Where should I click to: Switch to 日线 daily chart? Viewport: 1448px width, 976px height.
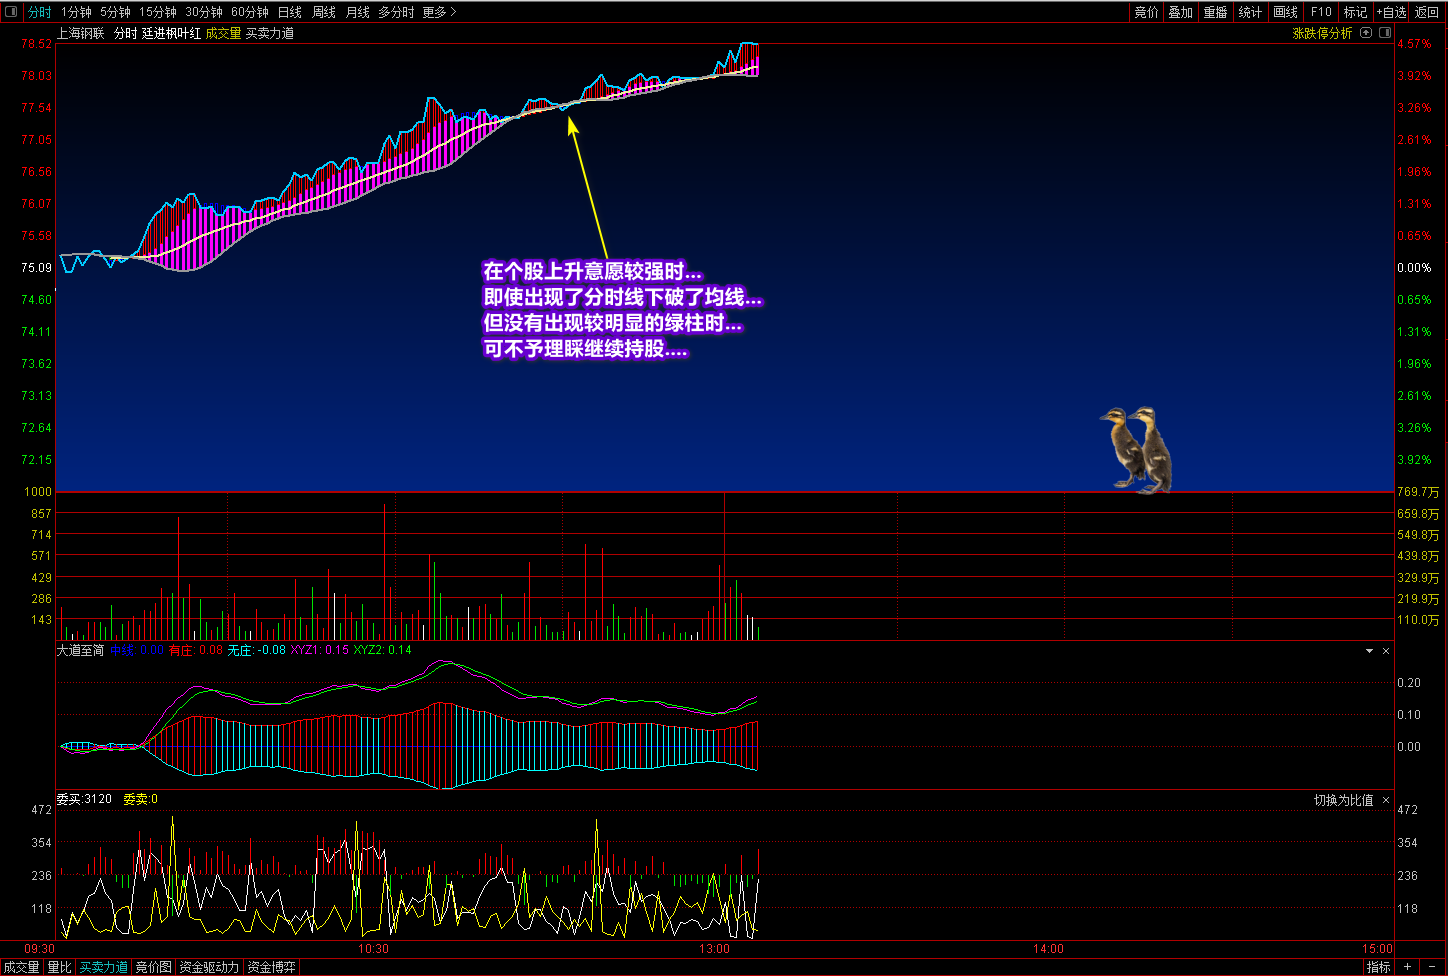pos(289,12)
